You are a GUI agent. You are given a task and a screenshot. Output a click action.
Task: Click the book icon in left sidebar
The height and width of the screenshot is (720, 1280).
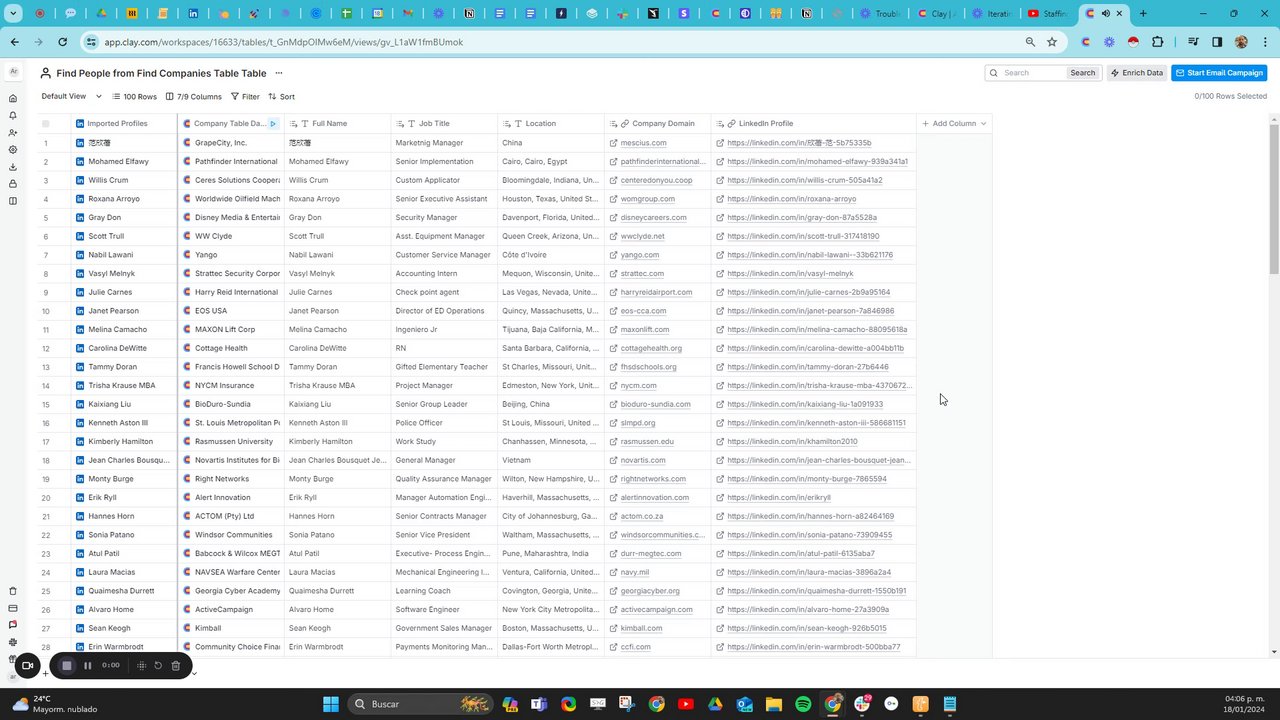13,201
